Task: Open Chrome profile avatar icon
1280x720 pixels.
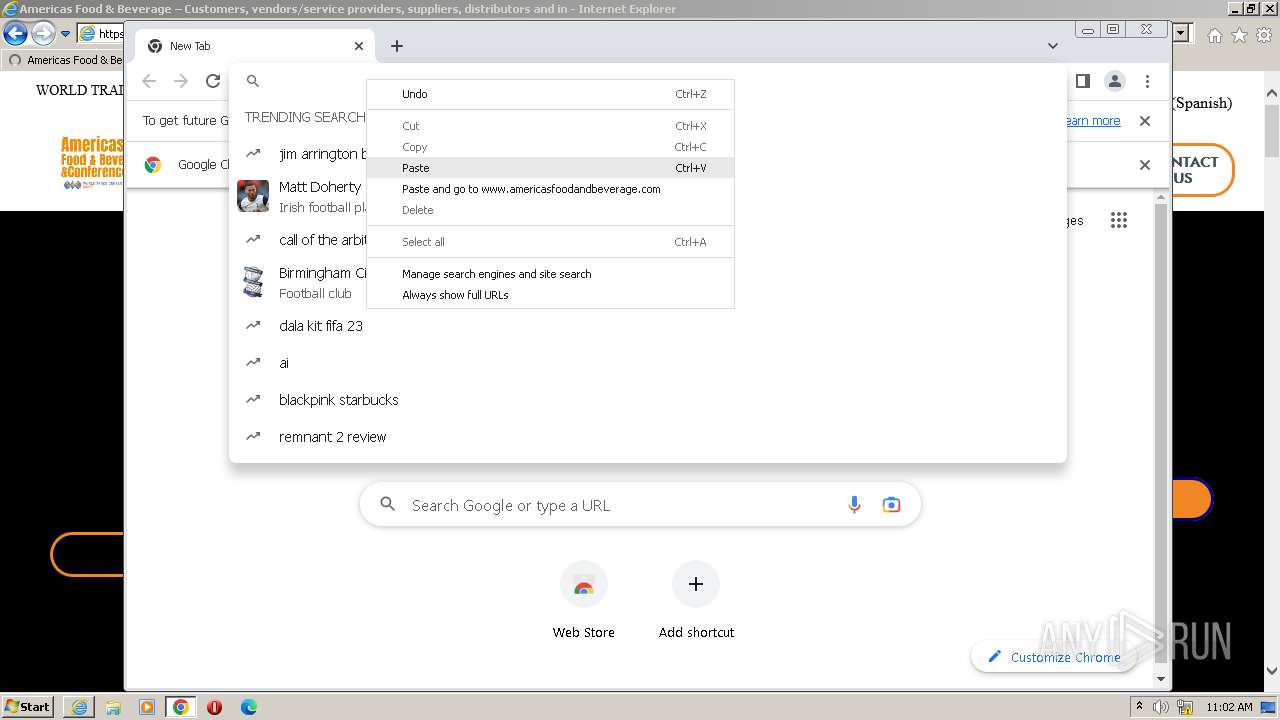Action: (1114, 81)
